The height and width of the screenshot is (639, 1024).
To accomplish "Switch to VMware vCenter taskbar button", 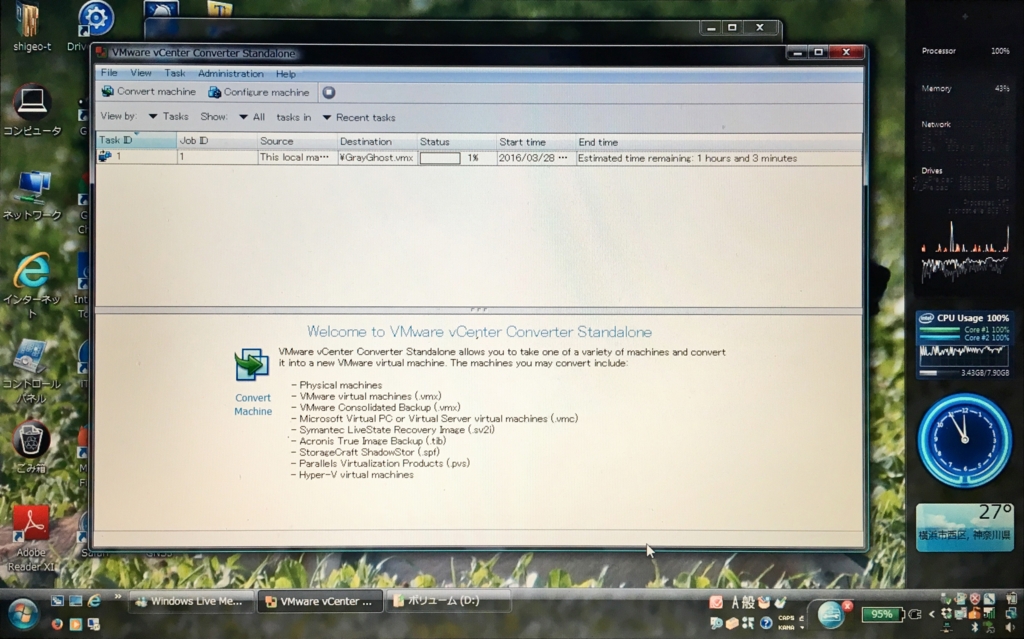I will [320, 602].
